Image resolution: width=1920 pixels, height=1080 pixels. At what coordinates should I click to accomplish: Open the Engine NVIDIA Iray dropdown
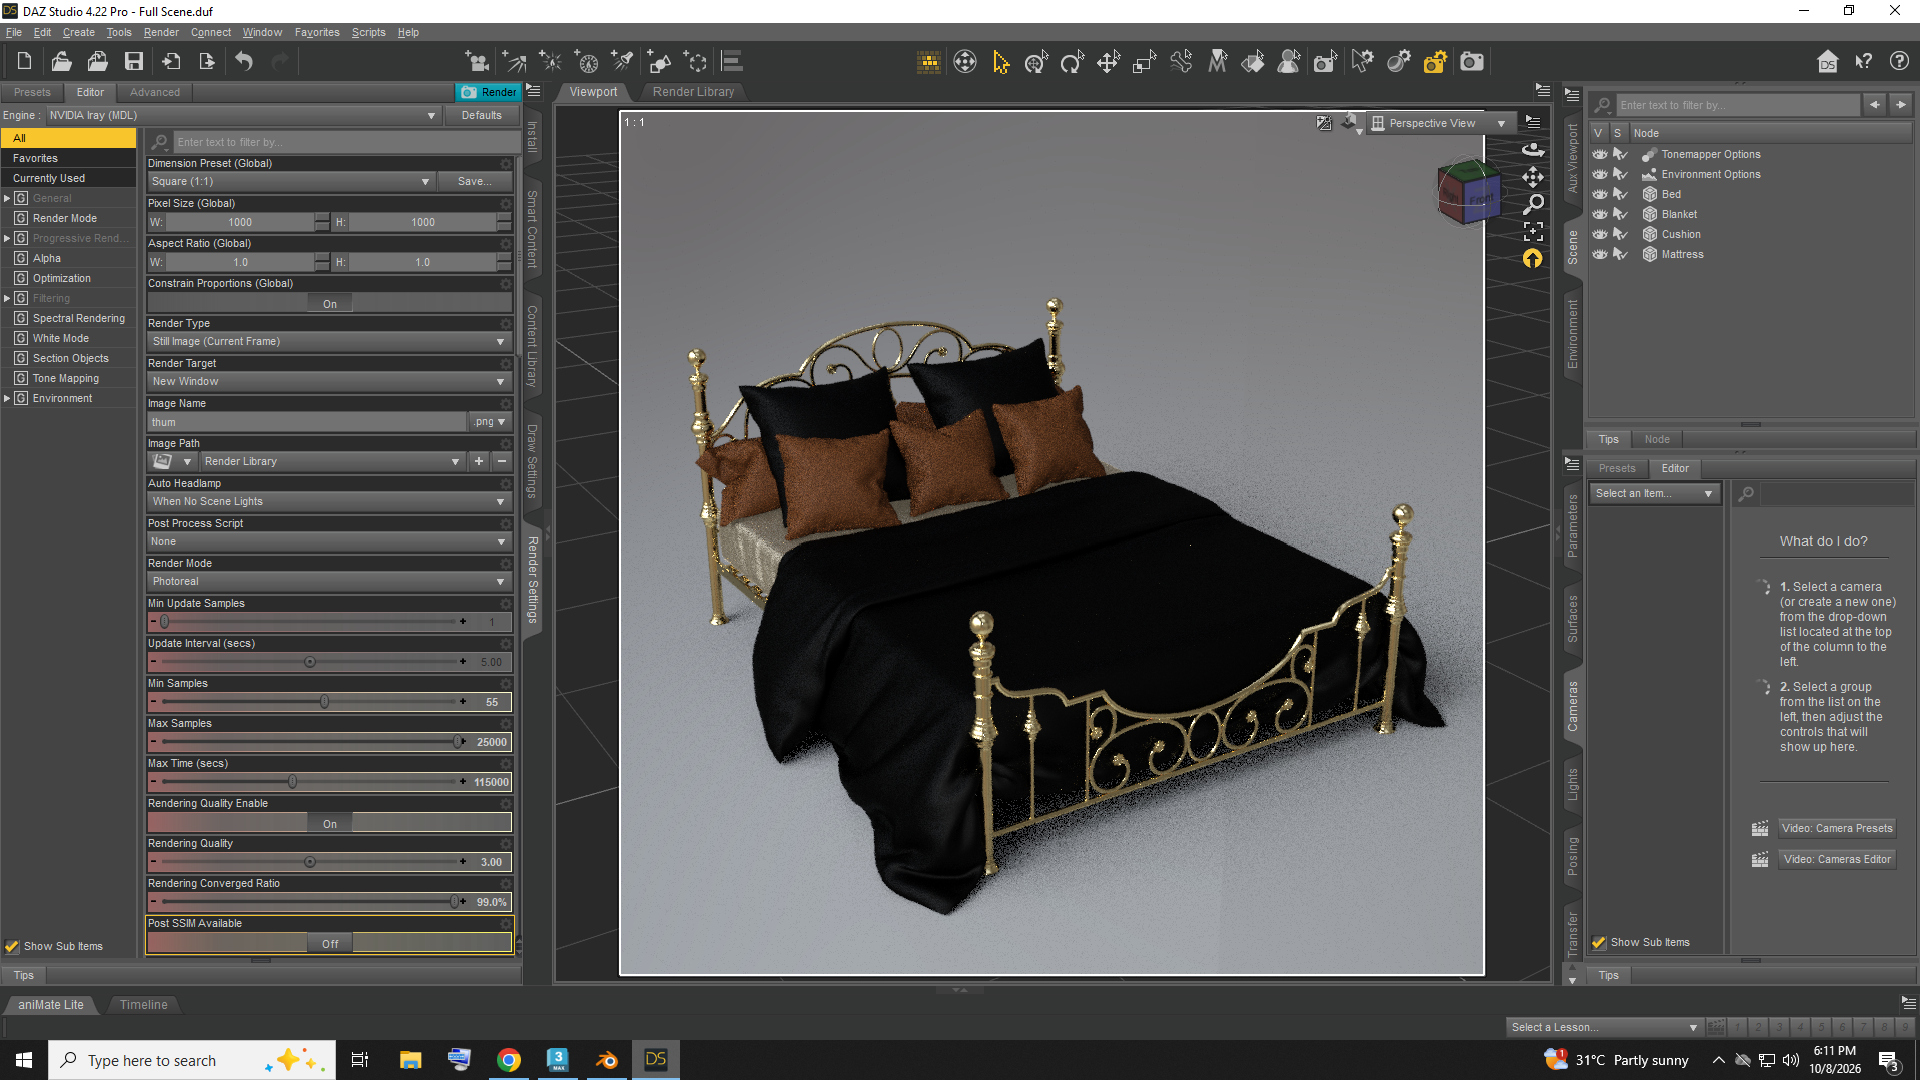click(243, 115)
